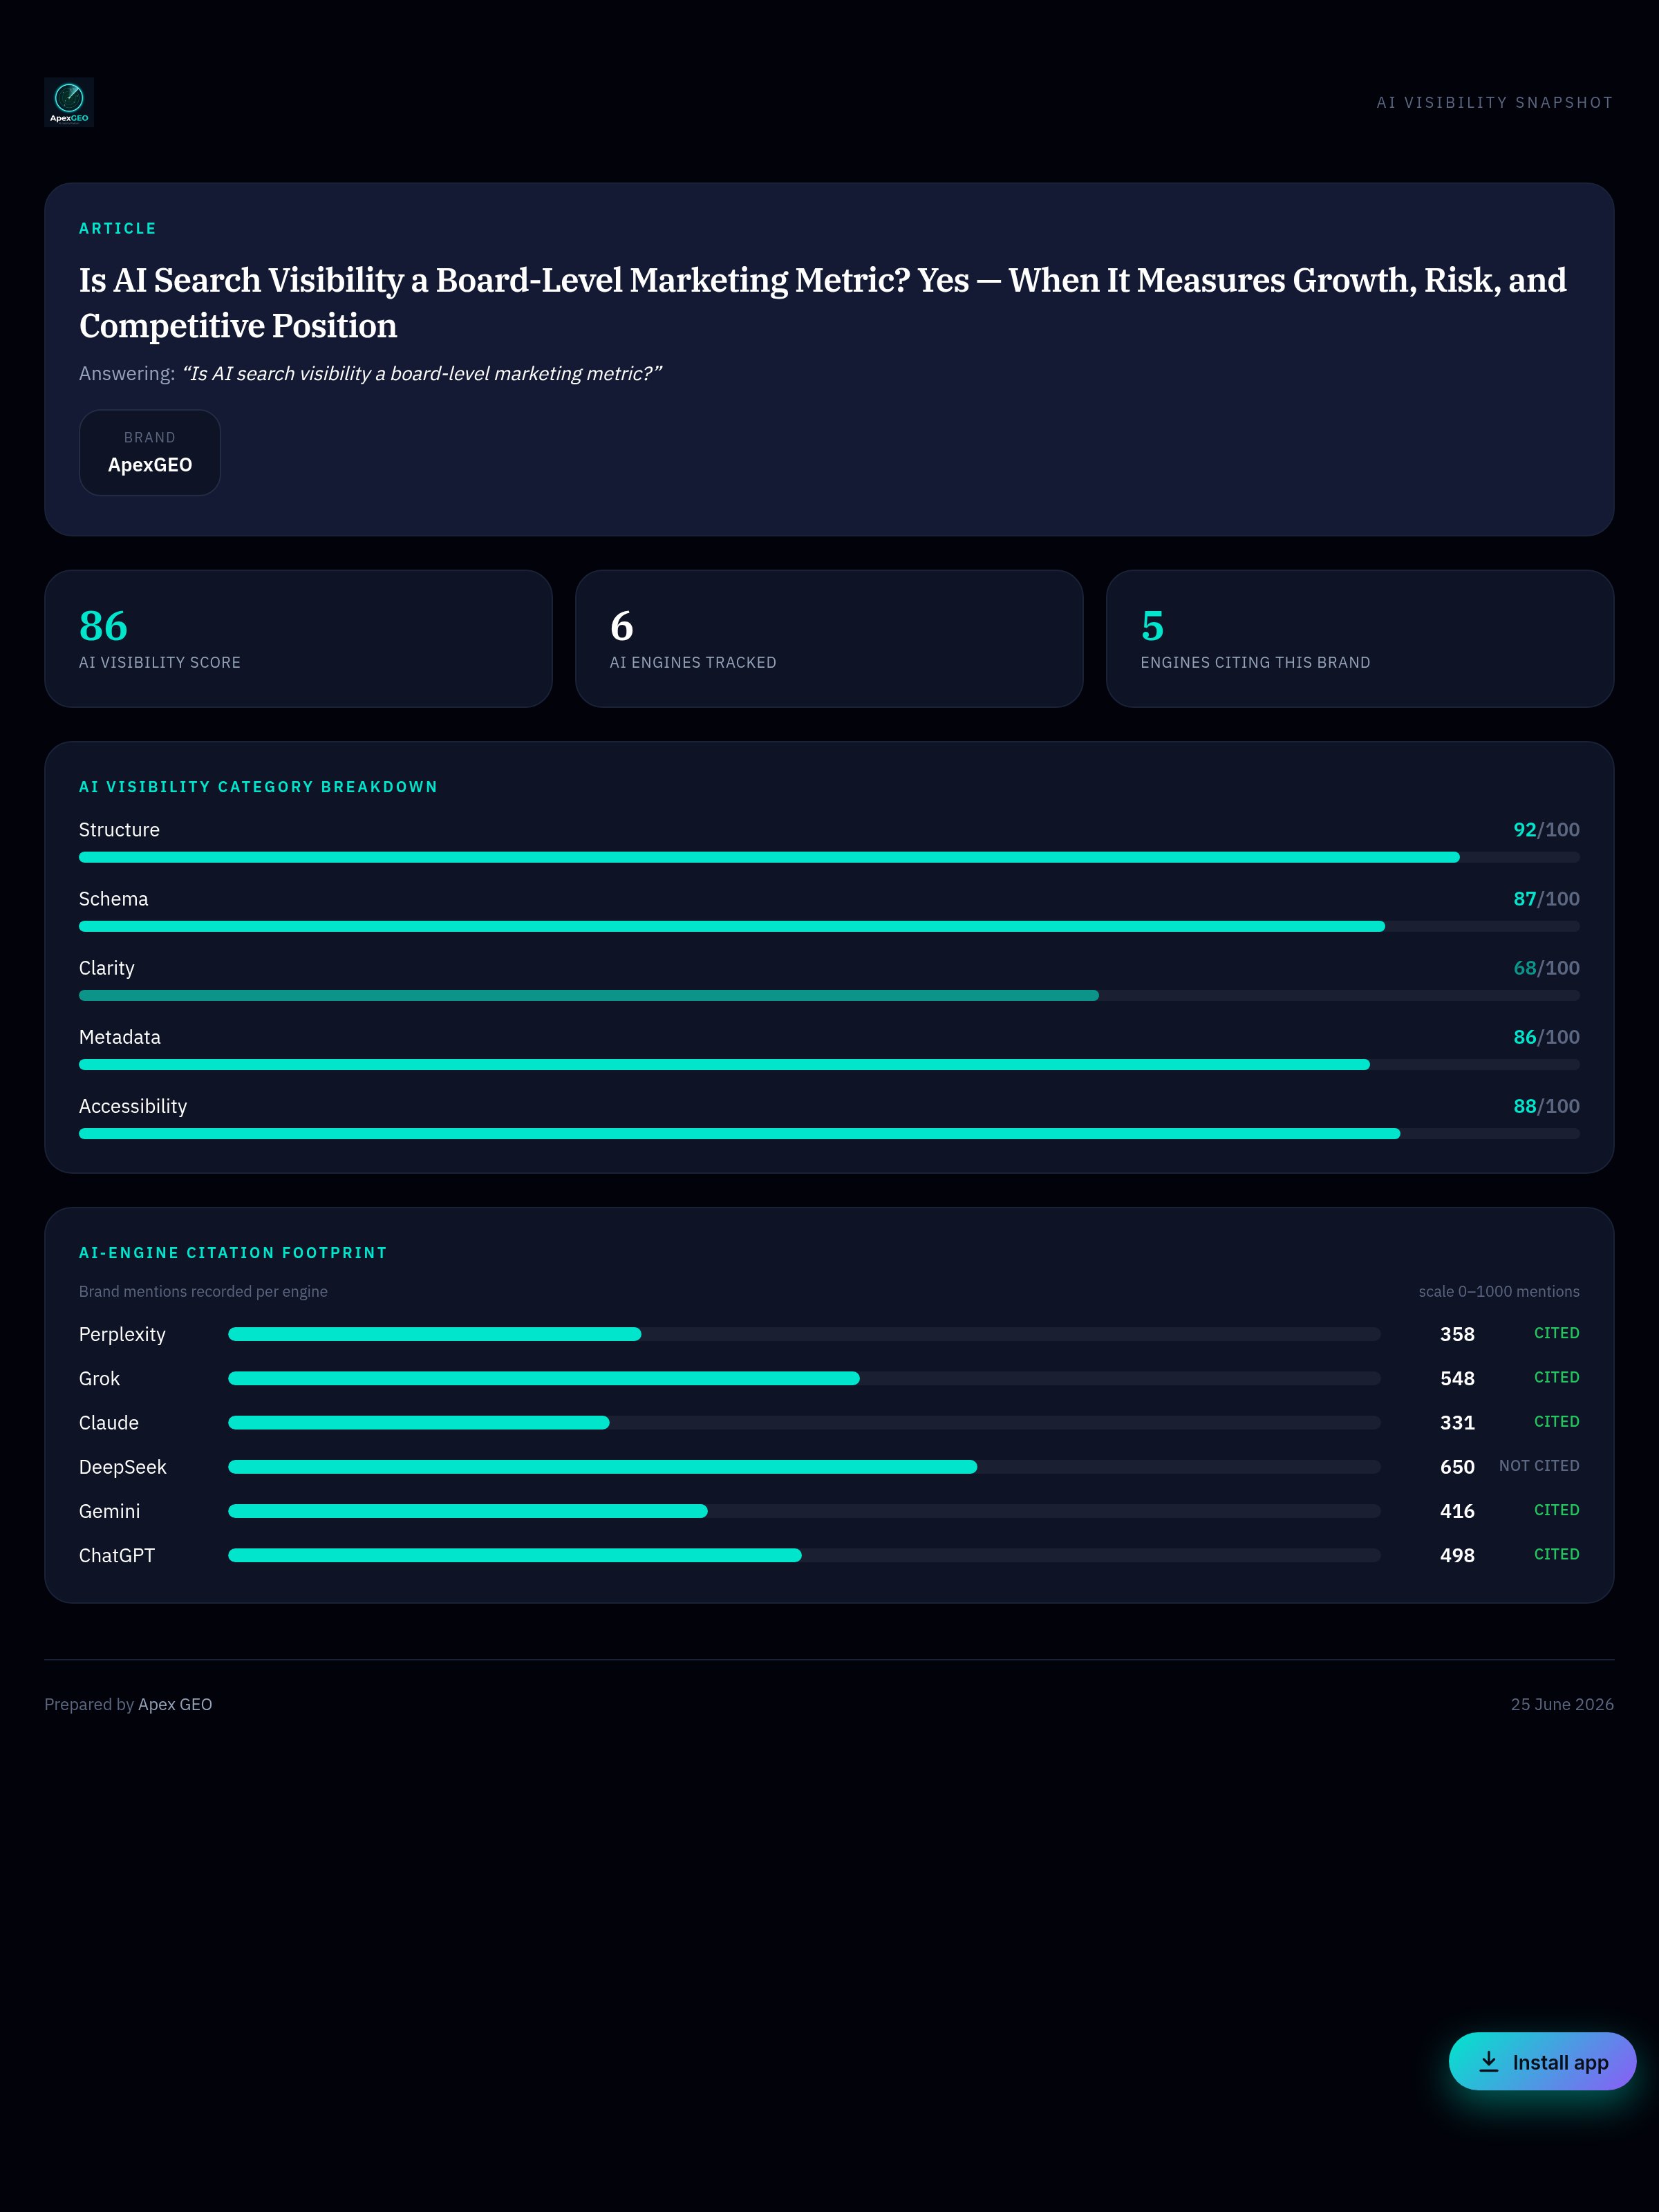Click the Grok engine label
Screen dimensions: 1659x2212
pyautogui.click(x=99, y=1378)
